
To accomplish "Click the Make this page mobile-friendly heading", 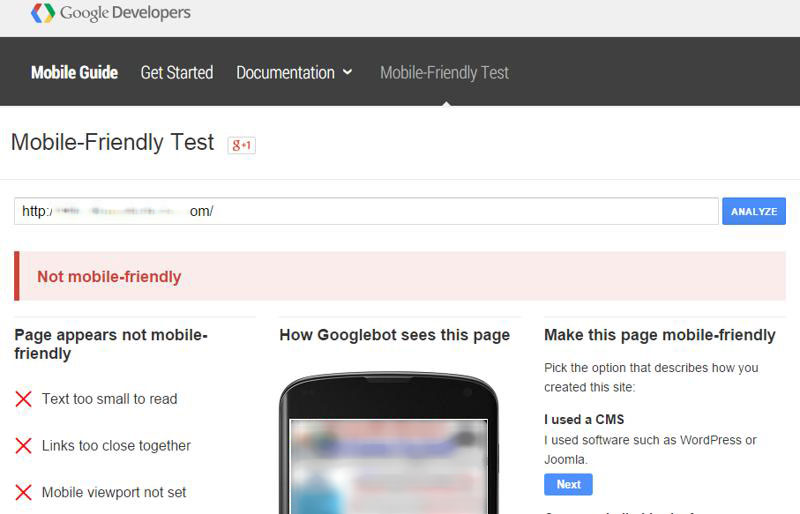I will (660, 335).
